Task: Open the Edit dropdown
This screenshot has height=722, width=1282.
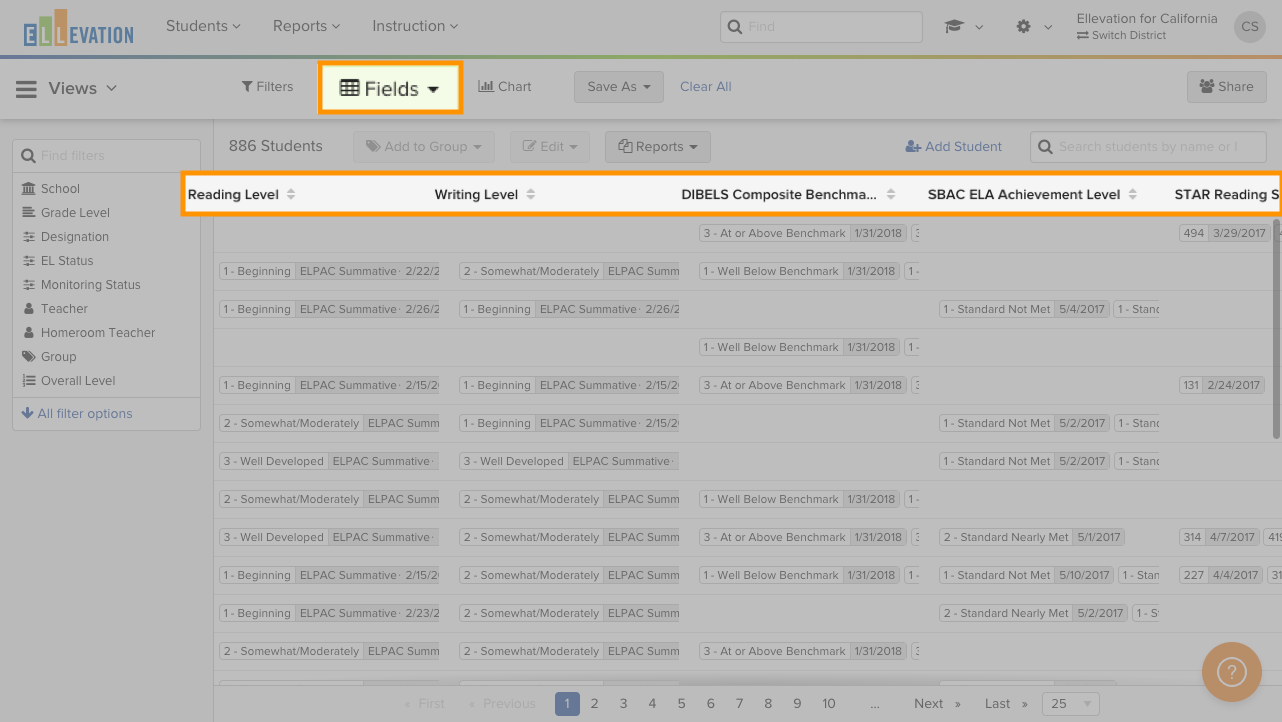Action: 550,147
